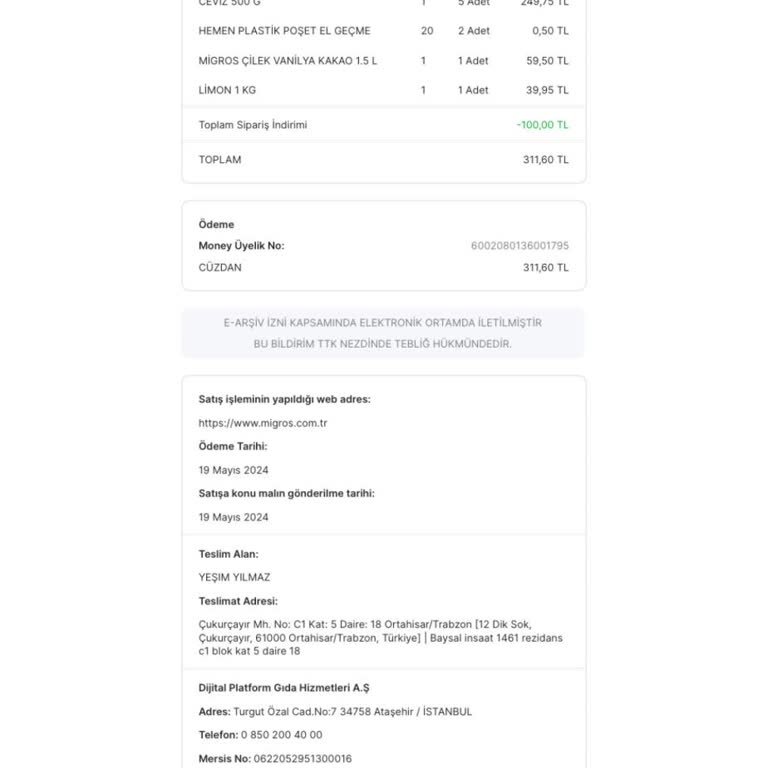Click the MİGROS ÇİLEK VANİLYA KAKAO item
This screenshot has width=768, height=768.
pyautogui.click(x=288, y=61)
